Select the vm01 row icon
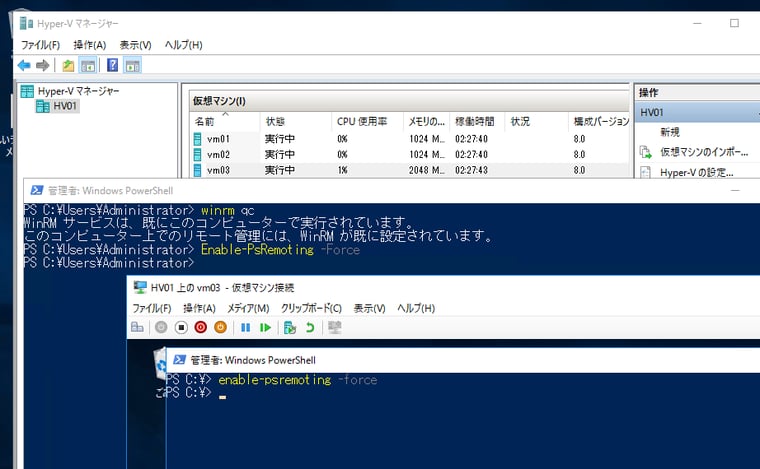The image size is (760, 469). [x=197, y=139]
